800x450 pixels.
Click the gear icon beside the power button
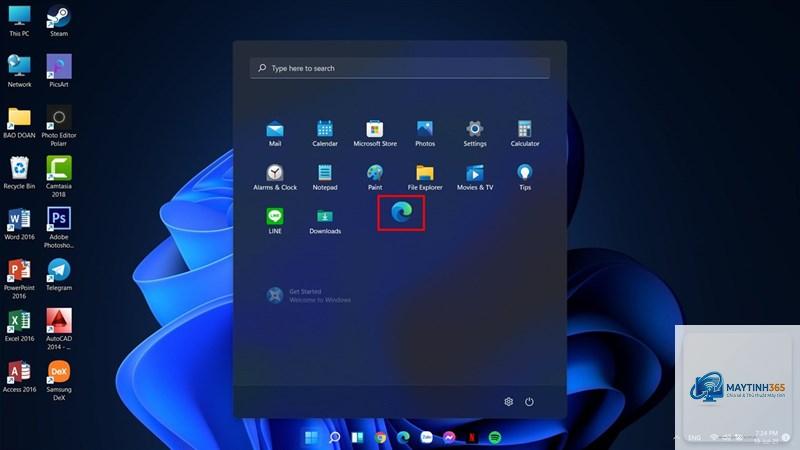(x=508, y=402)
